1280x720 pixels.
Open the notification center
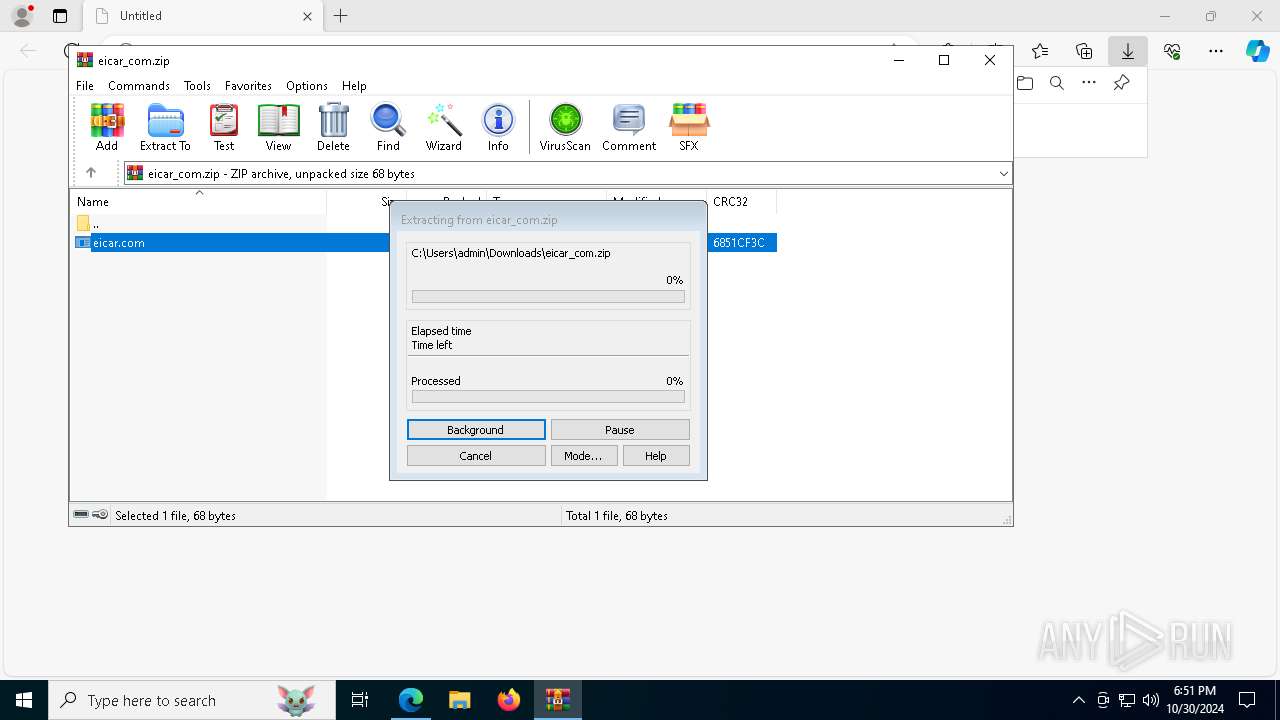[x=1247, y=700]
